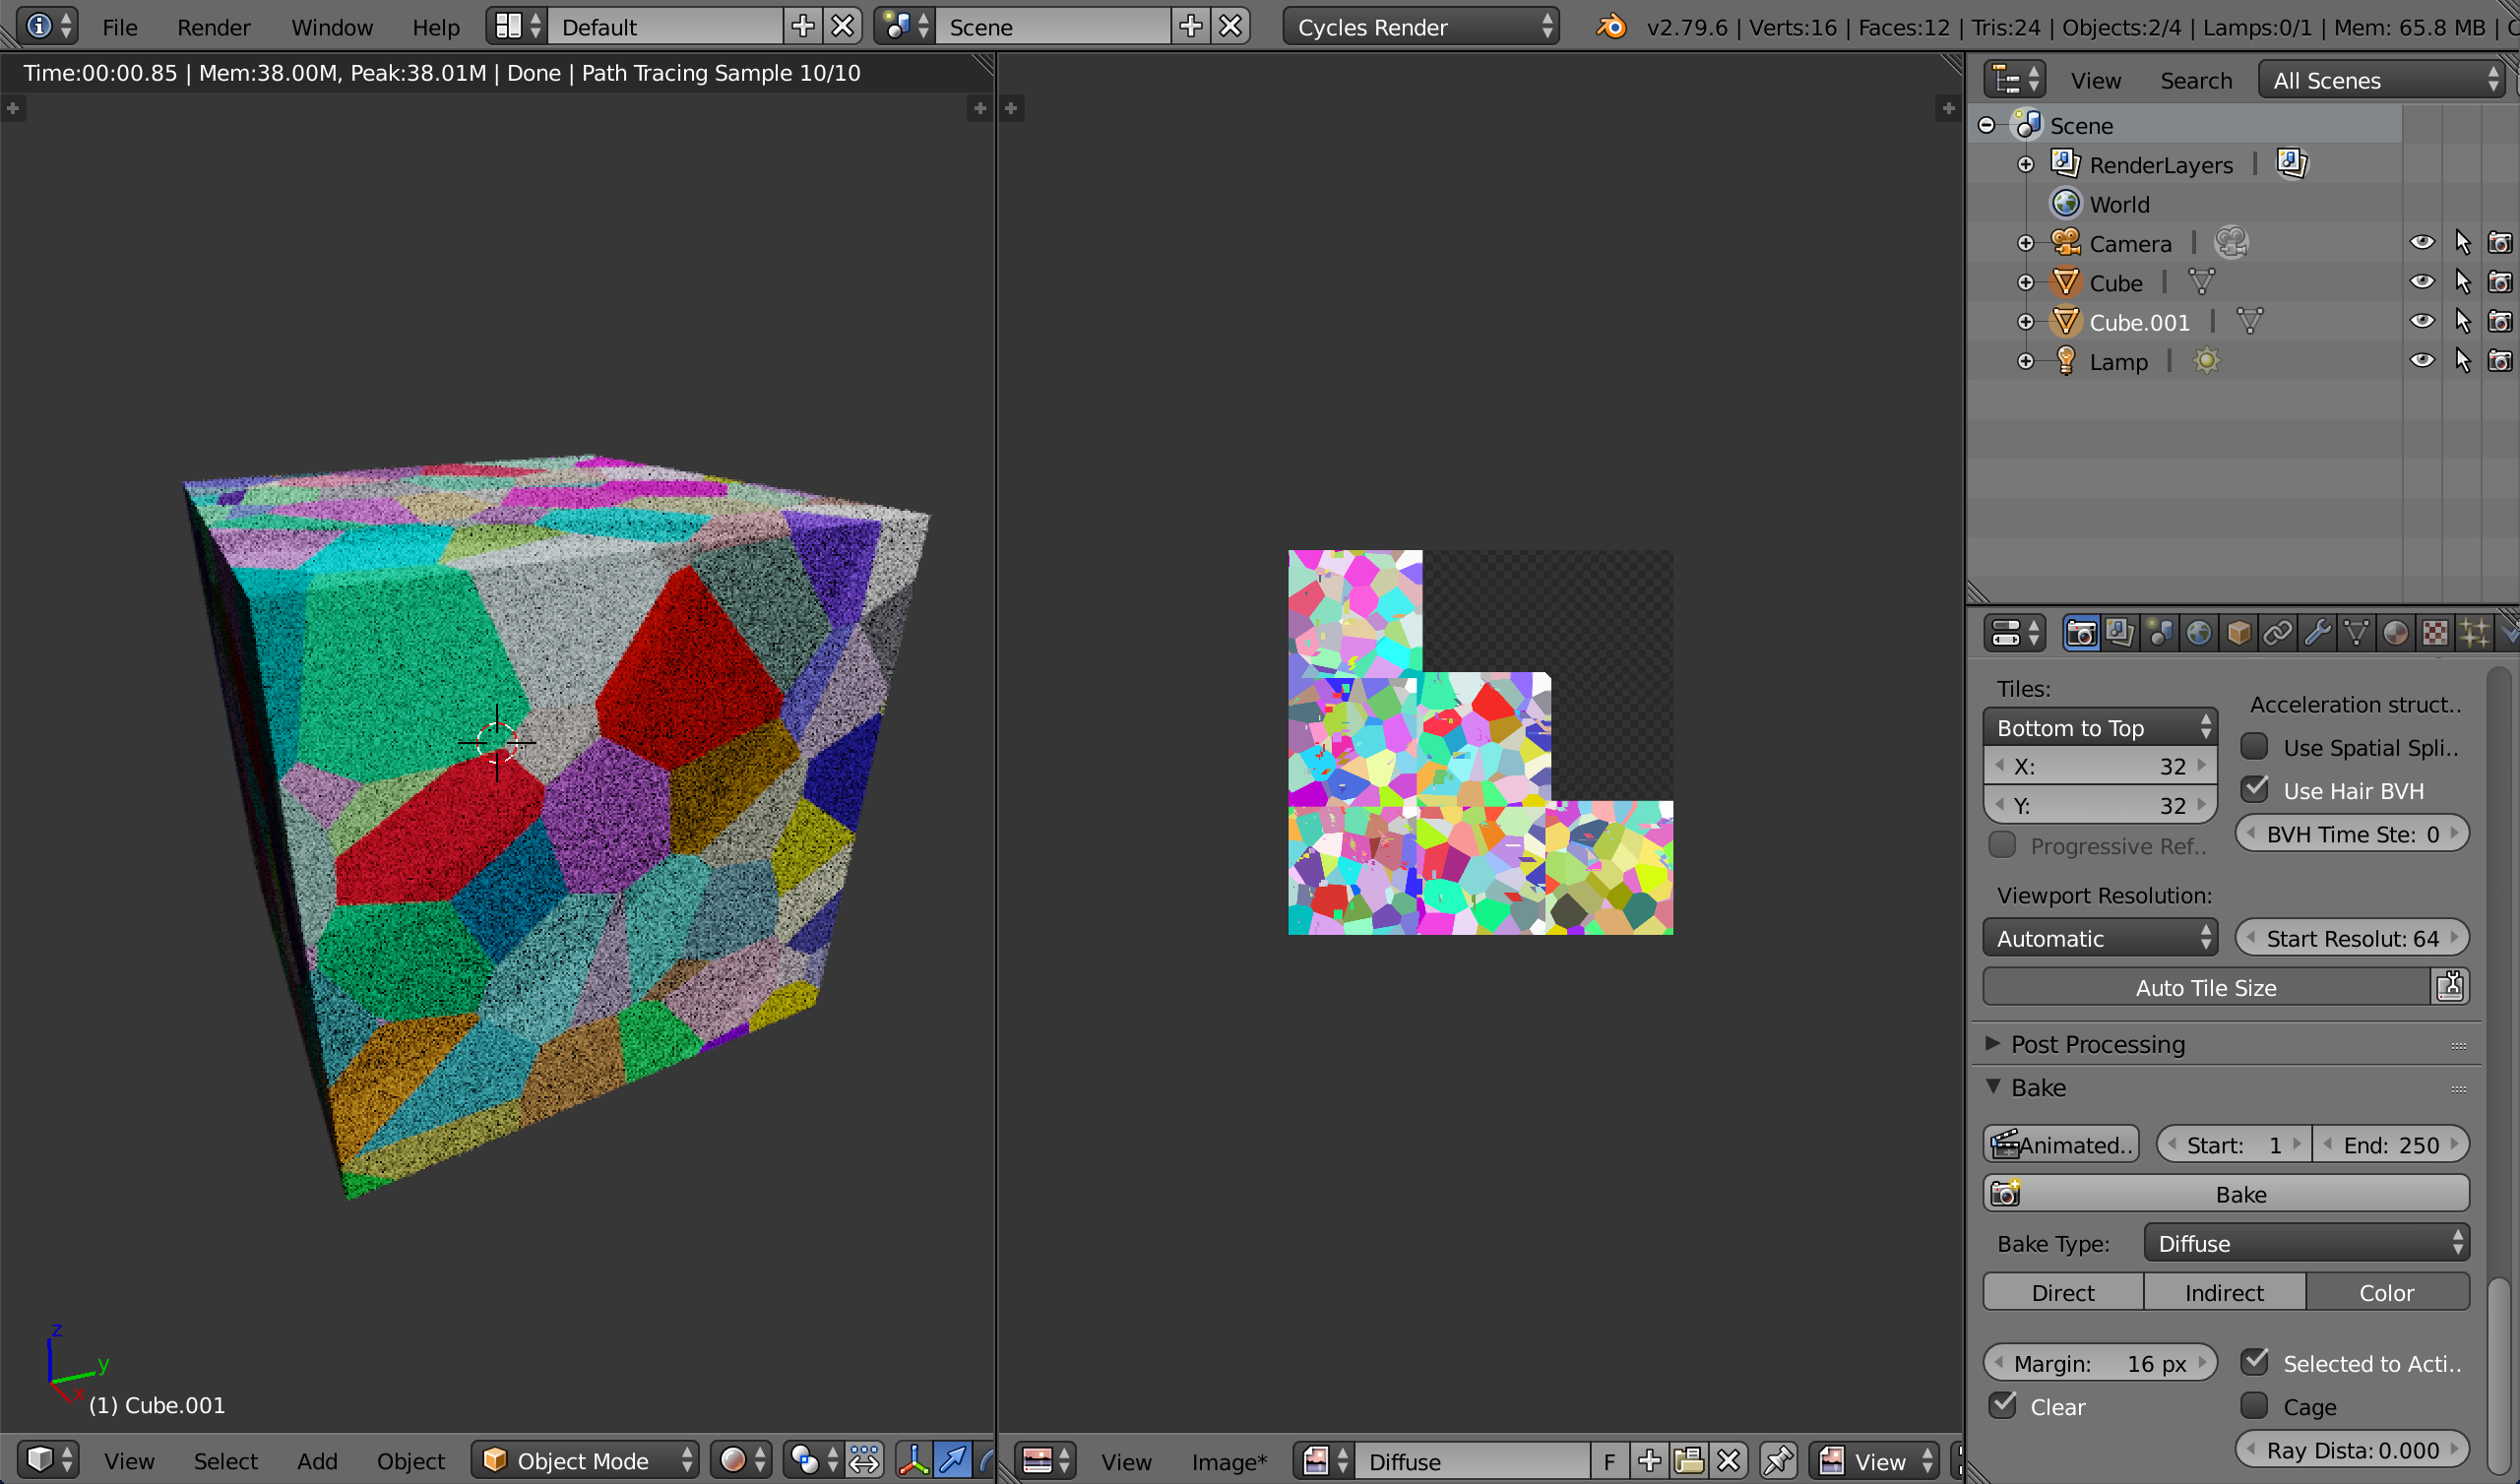Viewport: 2520px width, 1484px height.
Task: Open the image file folder icon
Action: 1689,1461
